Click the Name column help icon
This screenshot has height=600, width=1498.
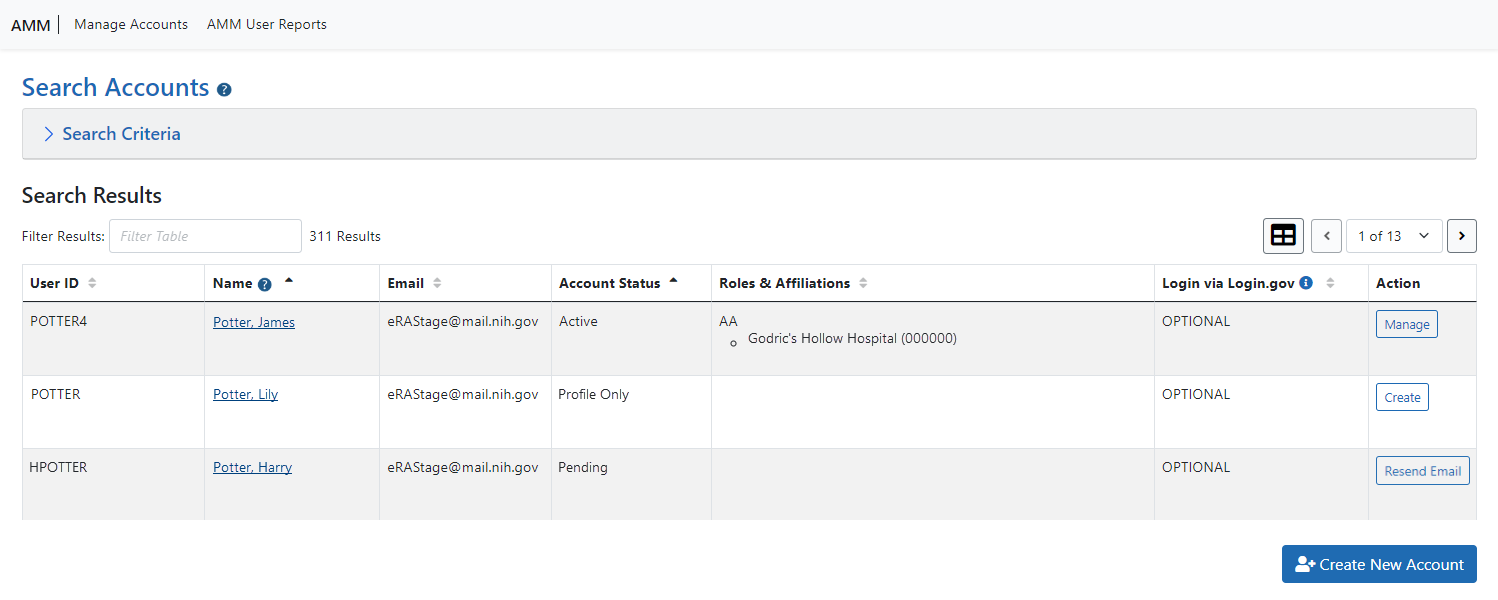click(264, 284)
